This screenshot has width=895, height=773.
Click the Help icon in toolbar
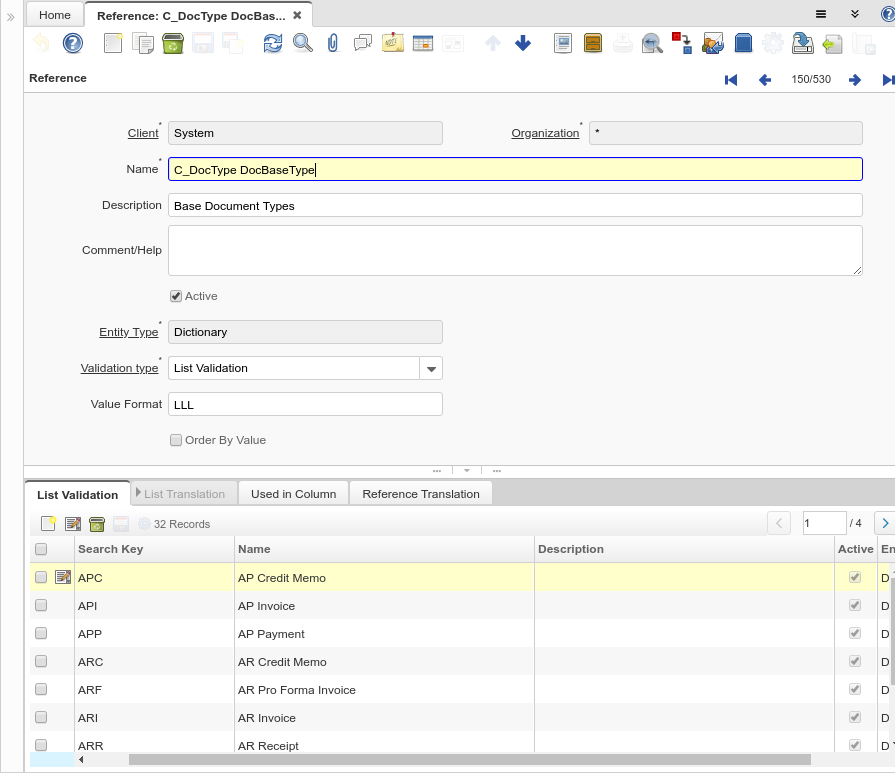tap(72, 43)
